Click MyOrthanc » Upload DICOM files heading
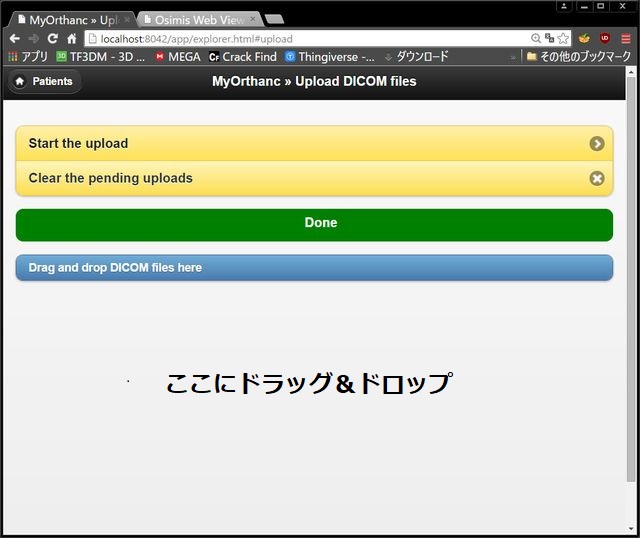Image resolution: width=640 pixels, height=538 pixels. [314, 81]
